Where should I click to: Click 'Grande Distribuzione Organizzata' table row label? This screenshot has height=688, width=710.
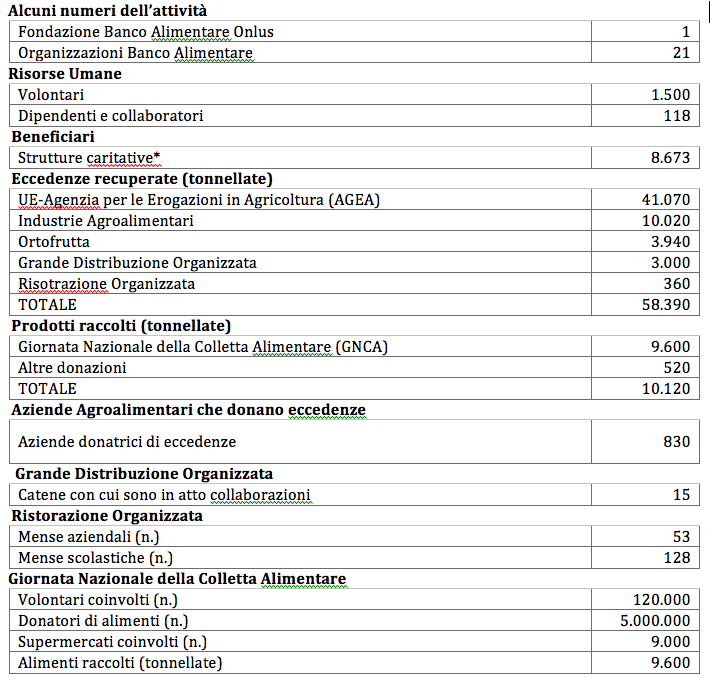pos(137,263)
